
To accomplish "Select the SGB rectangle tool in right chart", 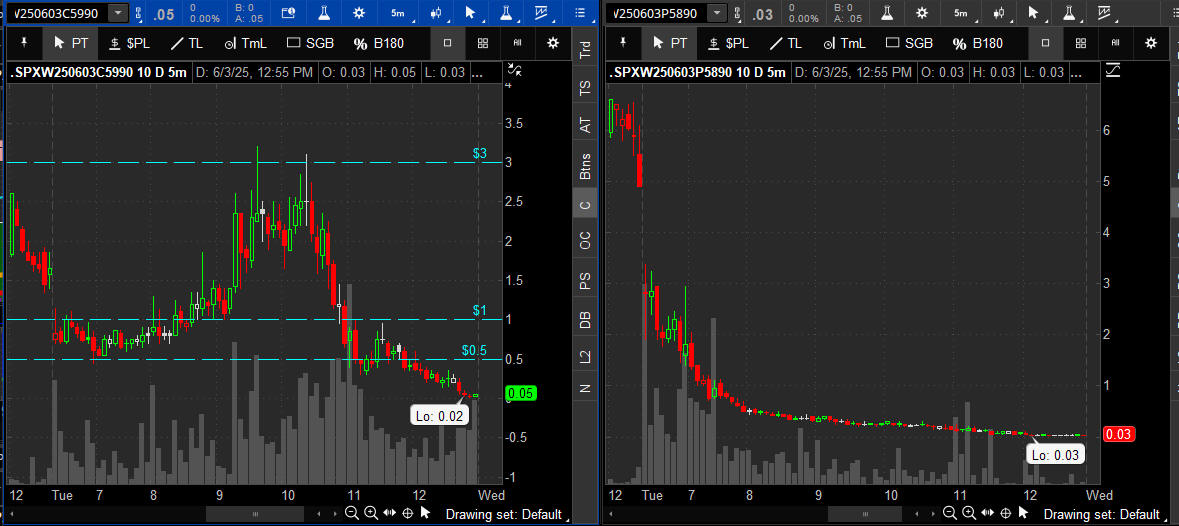I will point(911,44).
